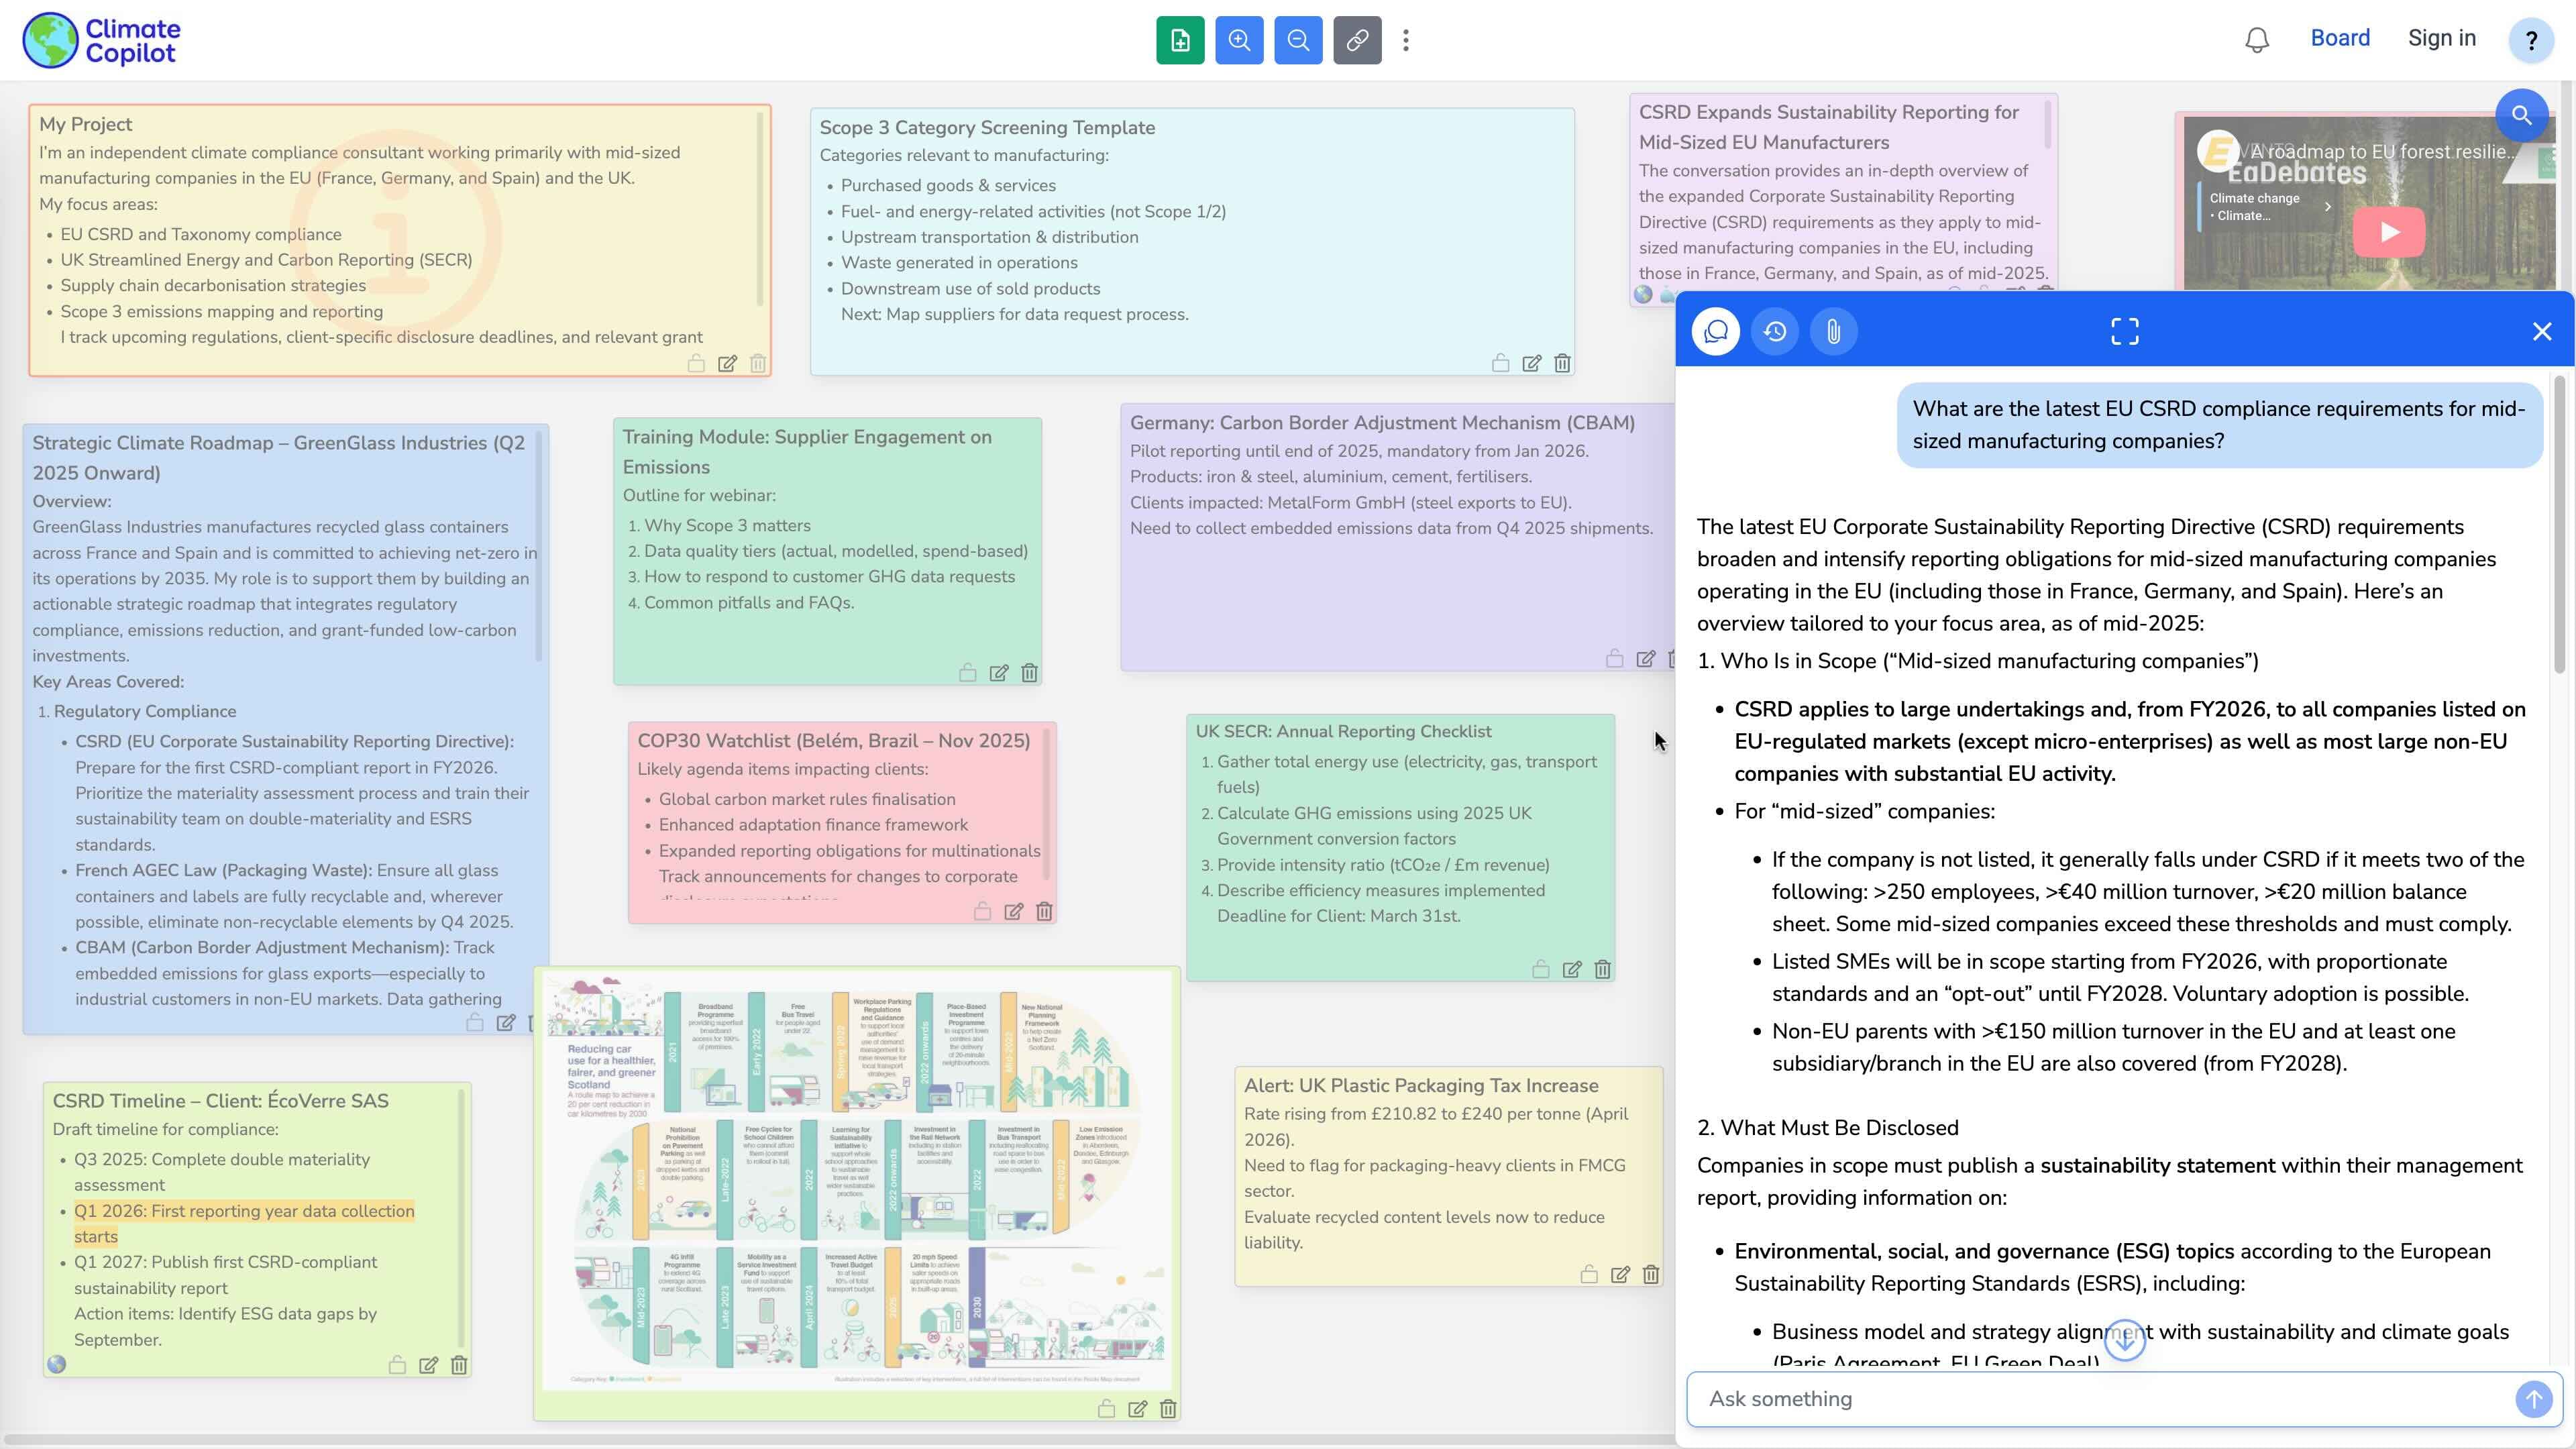Click the Ask something input field
This screenshot has width=2576, height=1449.
[2100, 1399]
